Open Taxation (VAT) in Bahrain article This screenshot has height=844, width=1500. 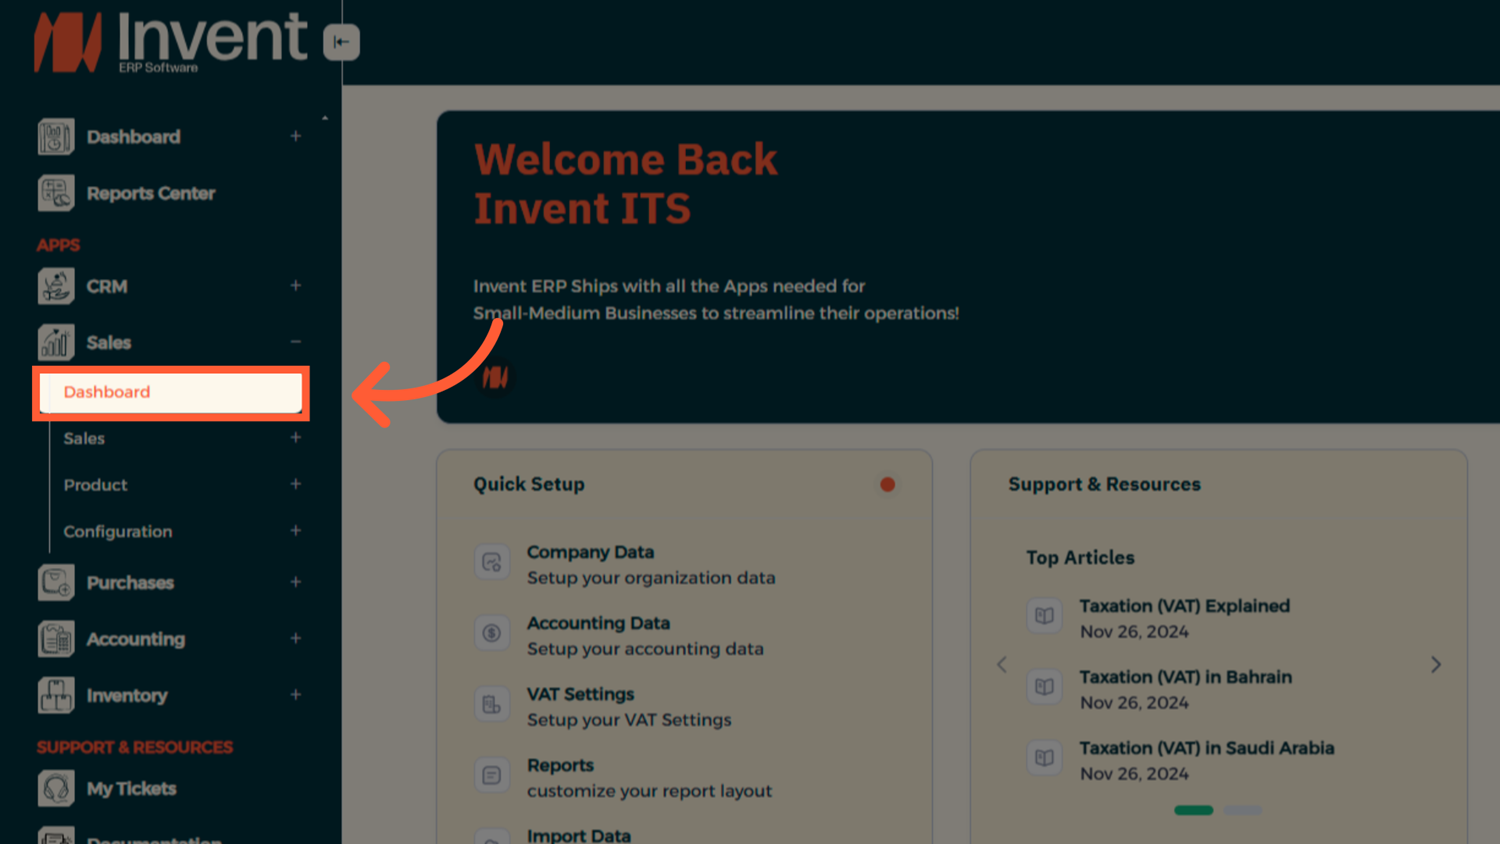pyautogui.click(x=1185, y=677)
